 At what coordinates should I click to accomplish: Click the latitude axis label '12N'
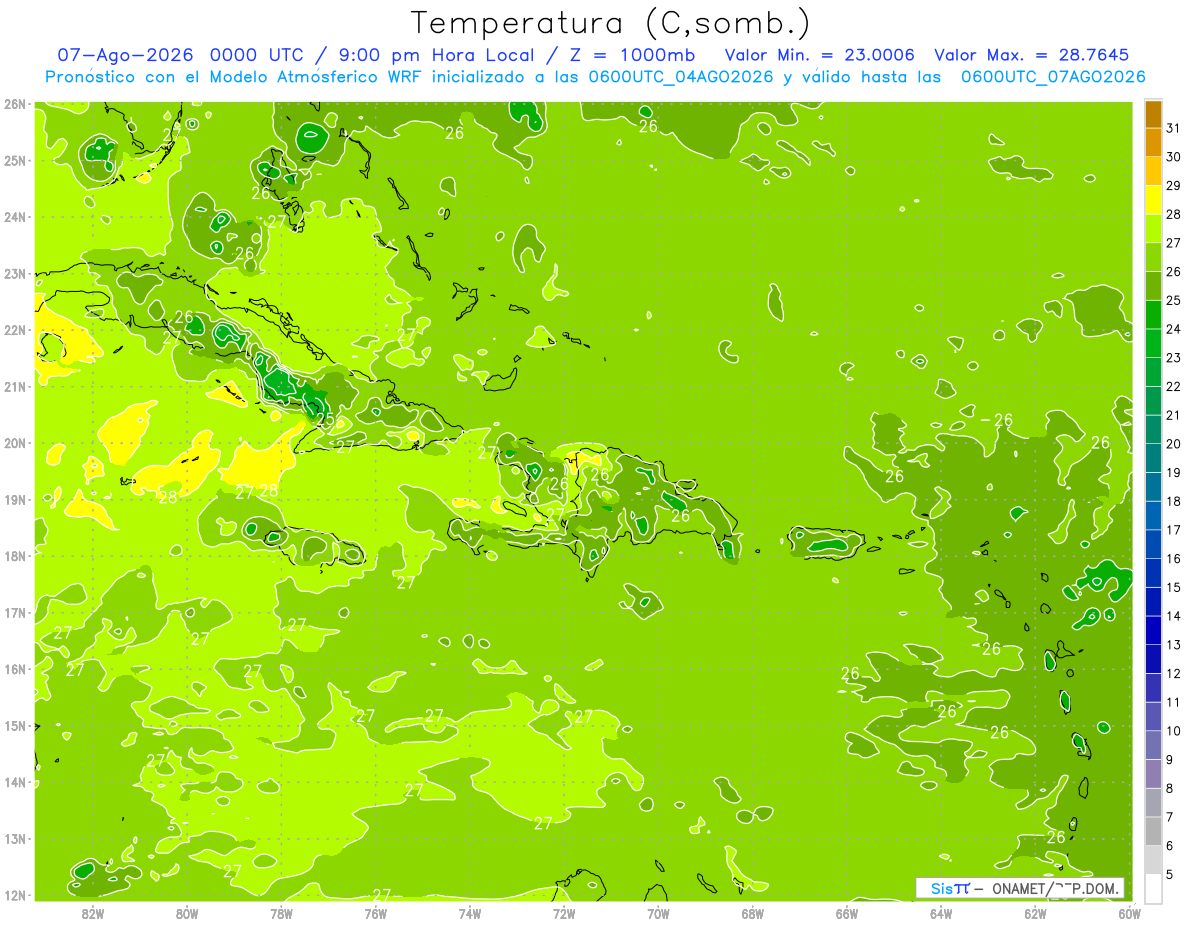[15, 895]
